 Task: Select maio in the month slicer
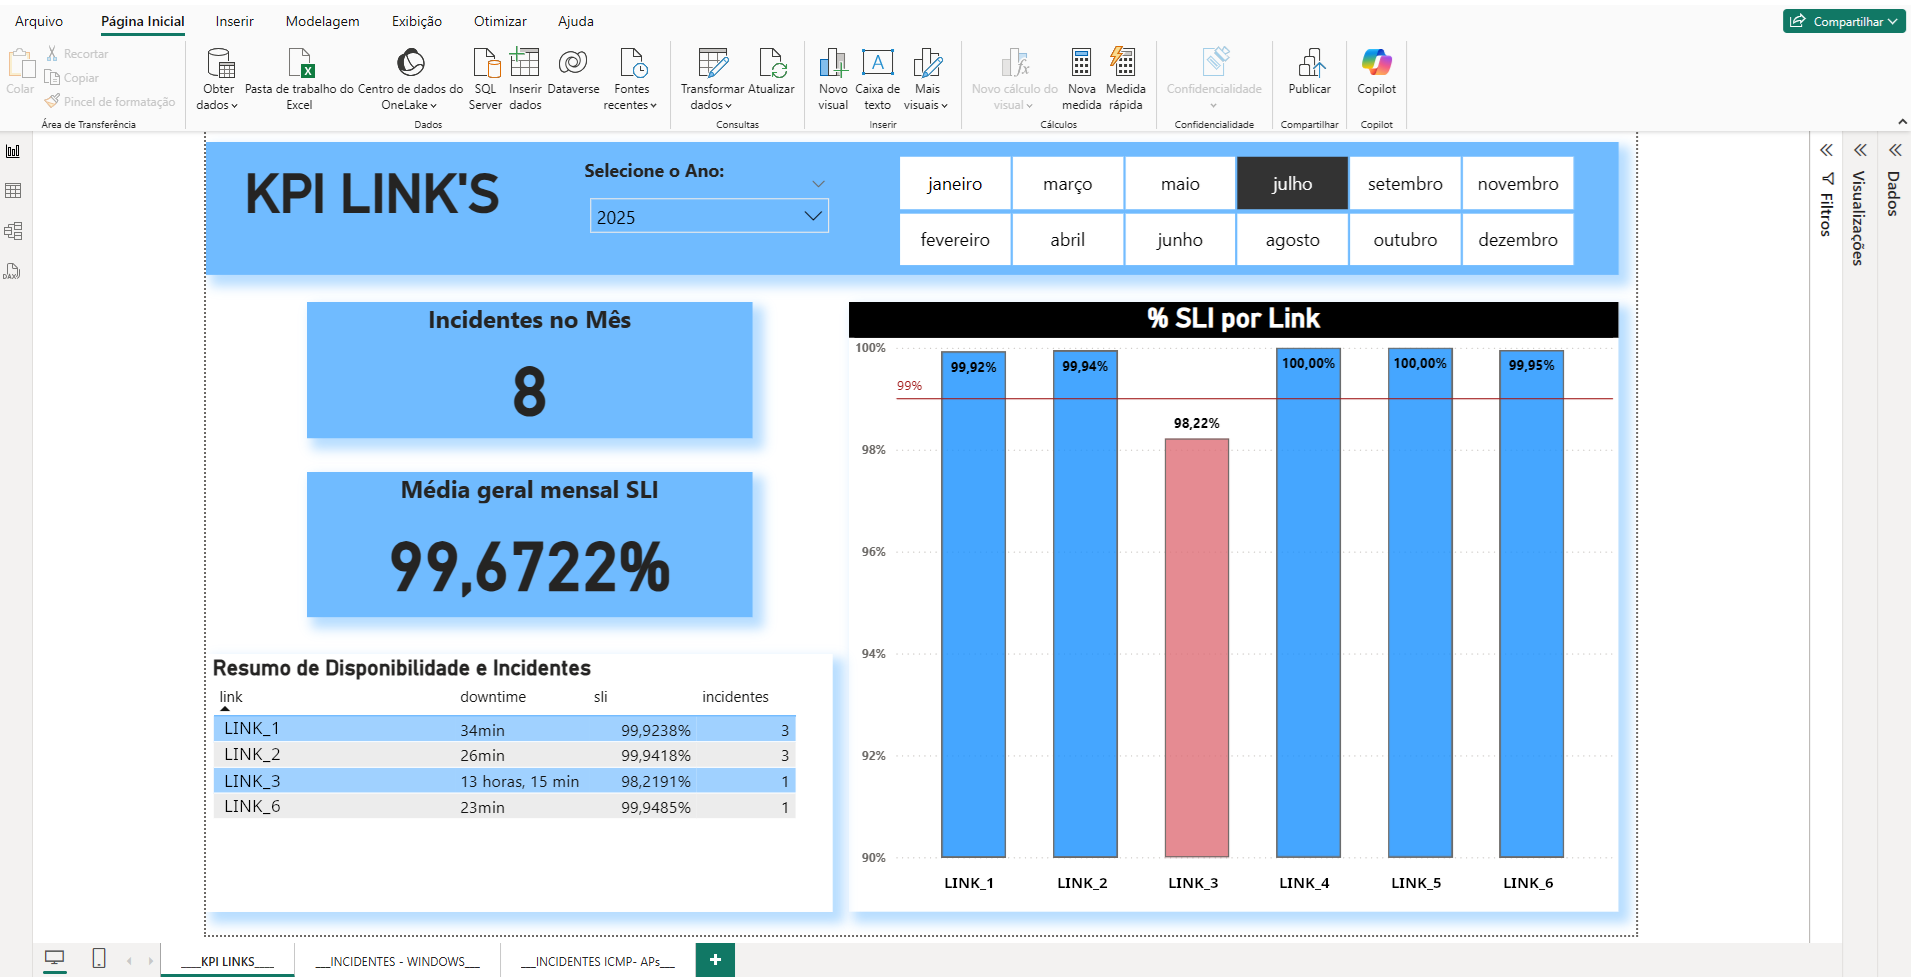coord(1180,183)
